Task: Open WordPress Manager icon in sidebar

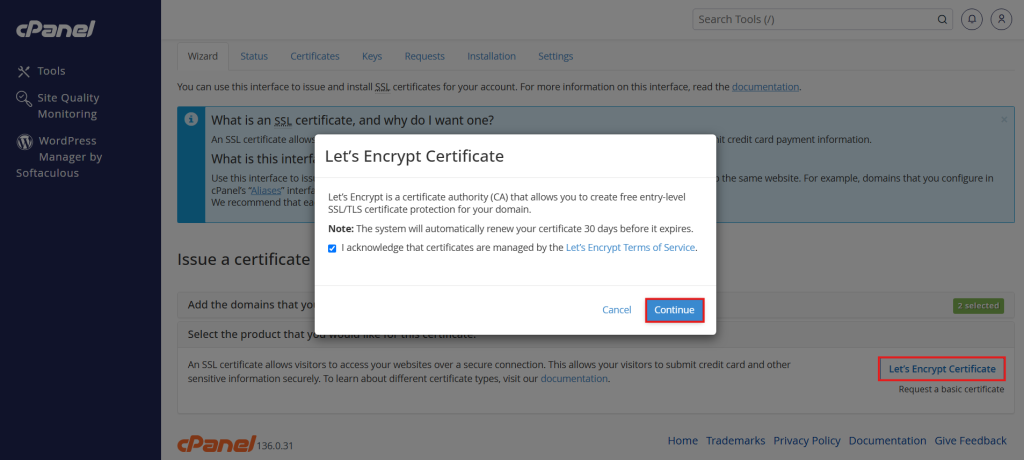Action: 24,141
